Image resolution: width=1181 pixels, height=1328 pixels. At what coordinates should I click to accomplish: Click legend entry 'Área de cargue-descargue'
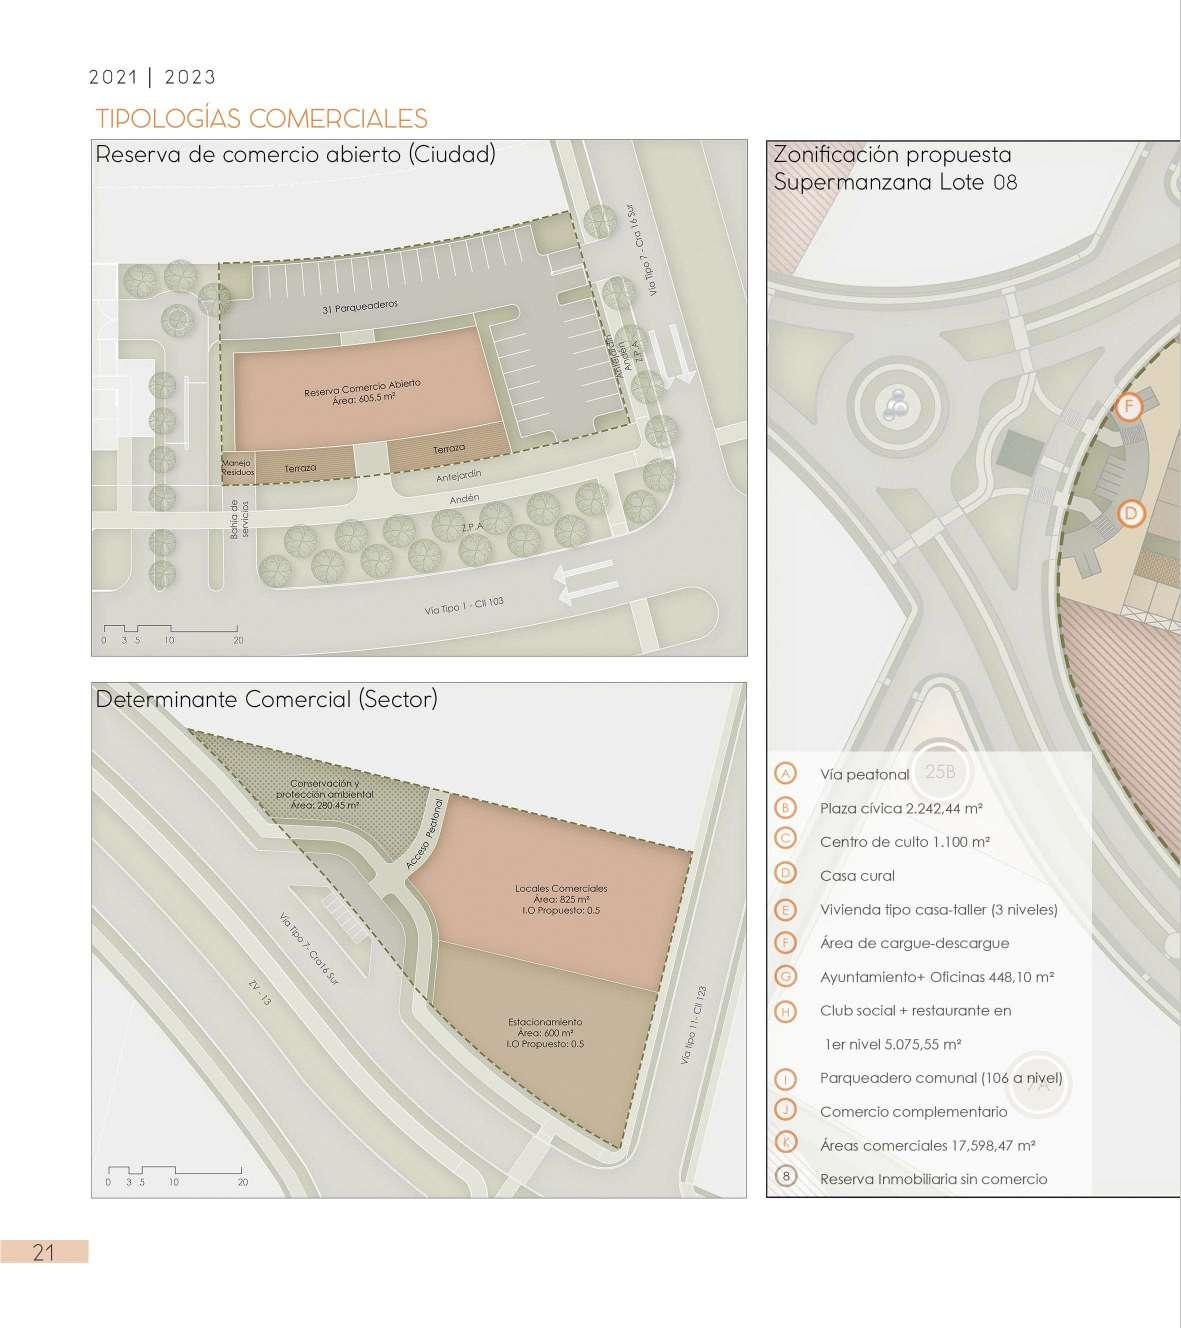(x=914, y=943)
